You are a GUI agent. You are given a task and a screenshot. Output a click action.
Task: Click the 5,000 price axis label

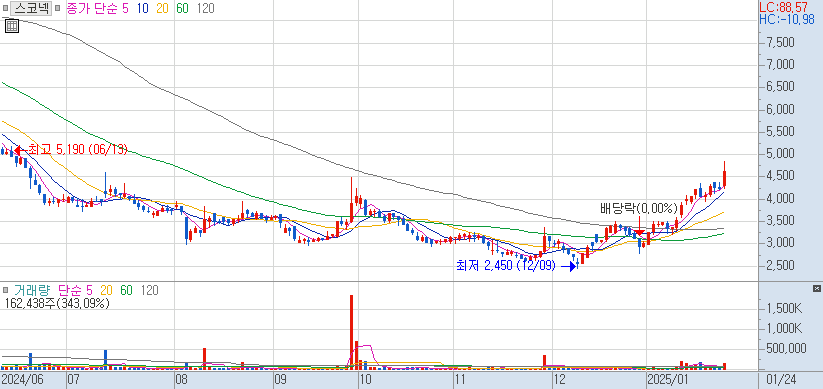[x=780, y=154]
